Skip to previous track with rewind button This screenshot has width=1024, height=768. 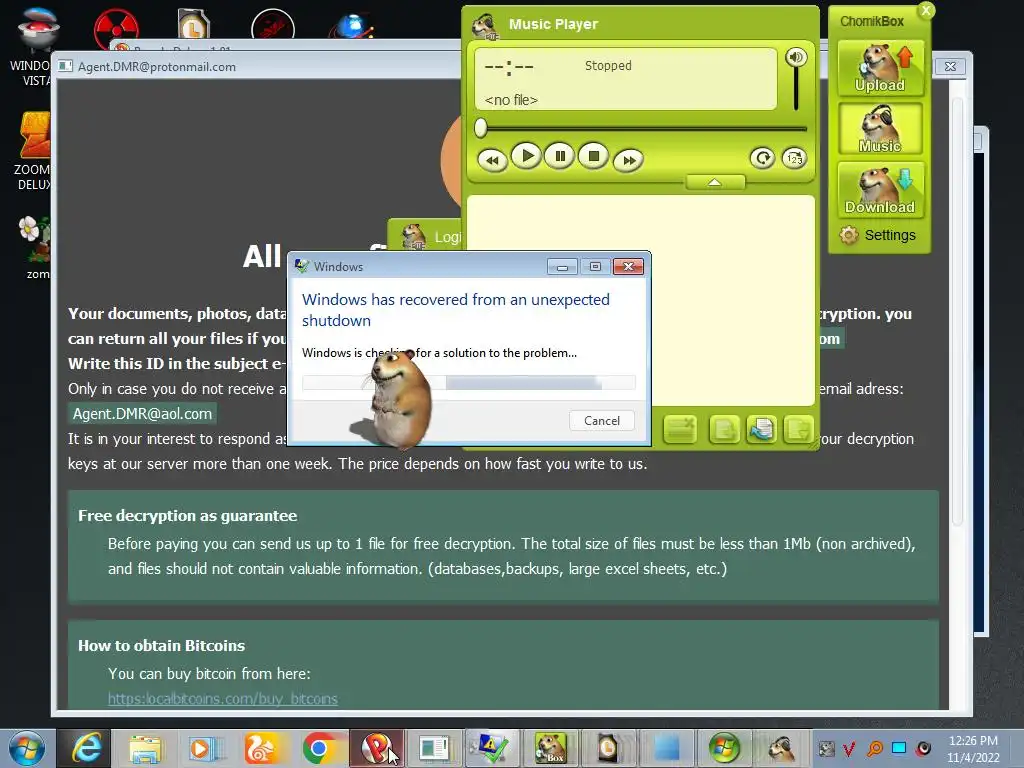click(492, 160)
